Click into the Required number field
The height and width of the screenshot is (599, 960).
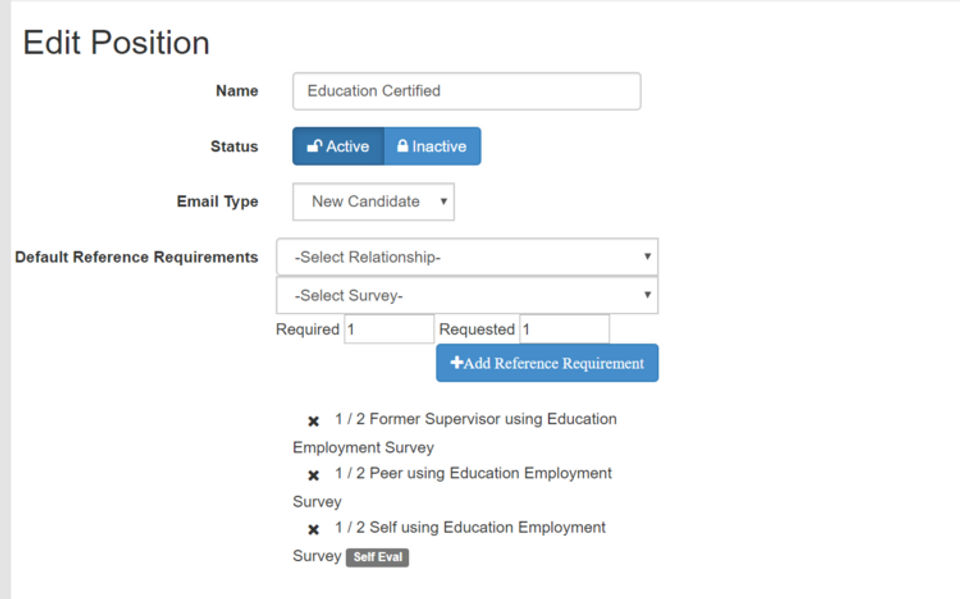tap(389, 329)
